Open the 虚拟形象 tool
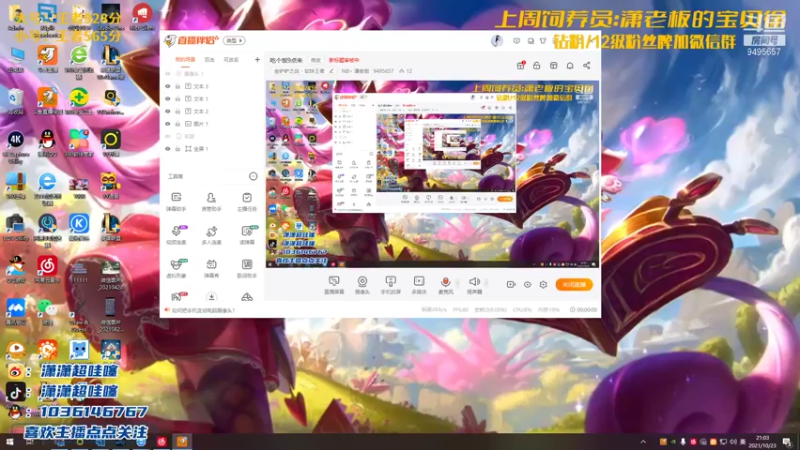This screenshot has width=800, height=450. (x=176, y=268)
